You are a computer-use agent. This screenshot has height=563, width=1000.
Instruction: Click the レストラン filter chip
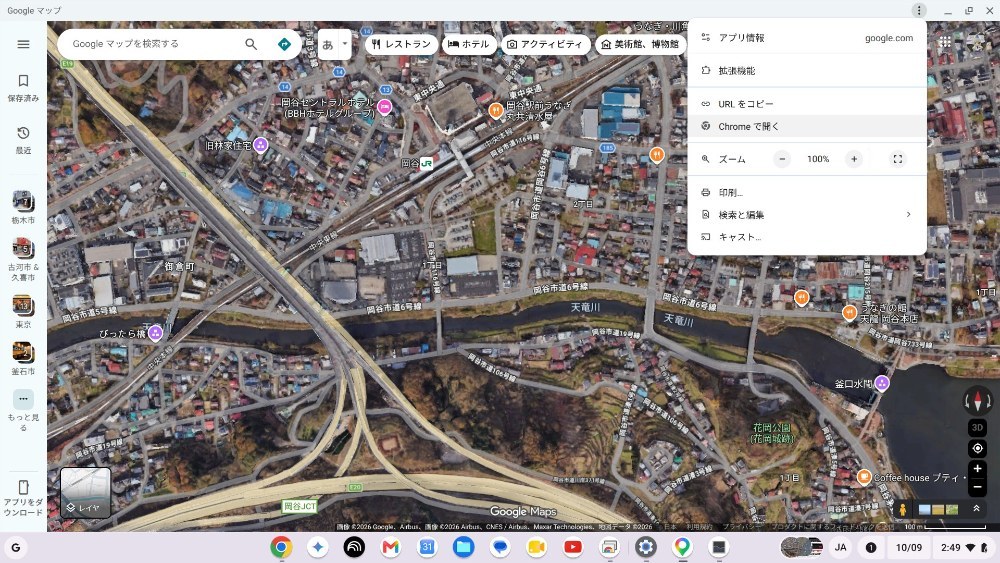click(x=402, y=44)
